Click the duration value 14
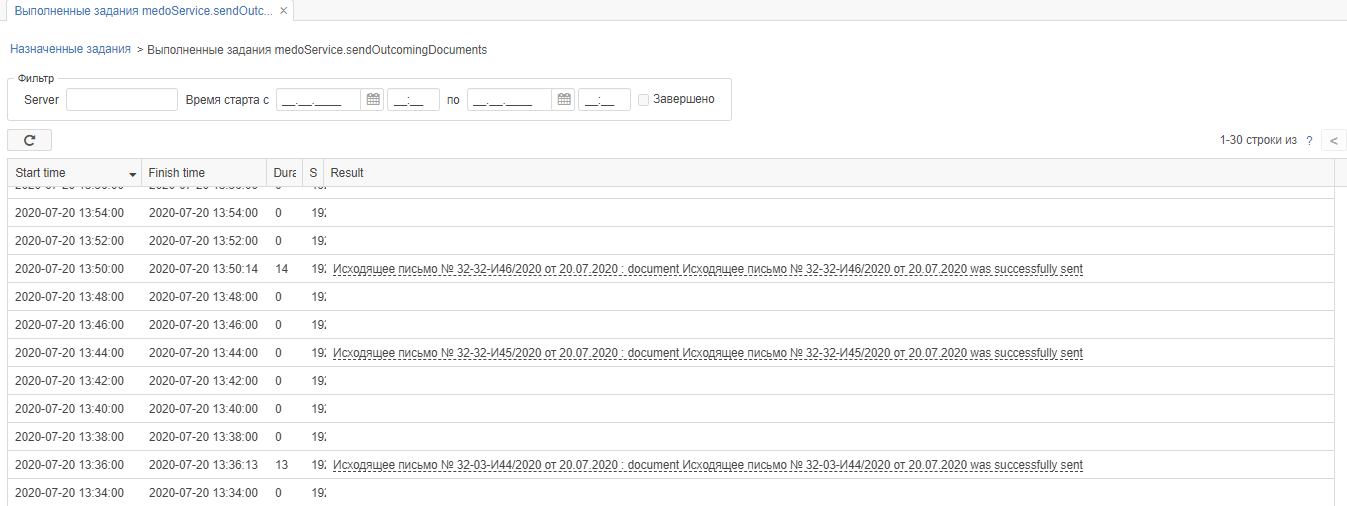Screen dimensions: 1347x506 [x=282, y=269]
